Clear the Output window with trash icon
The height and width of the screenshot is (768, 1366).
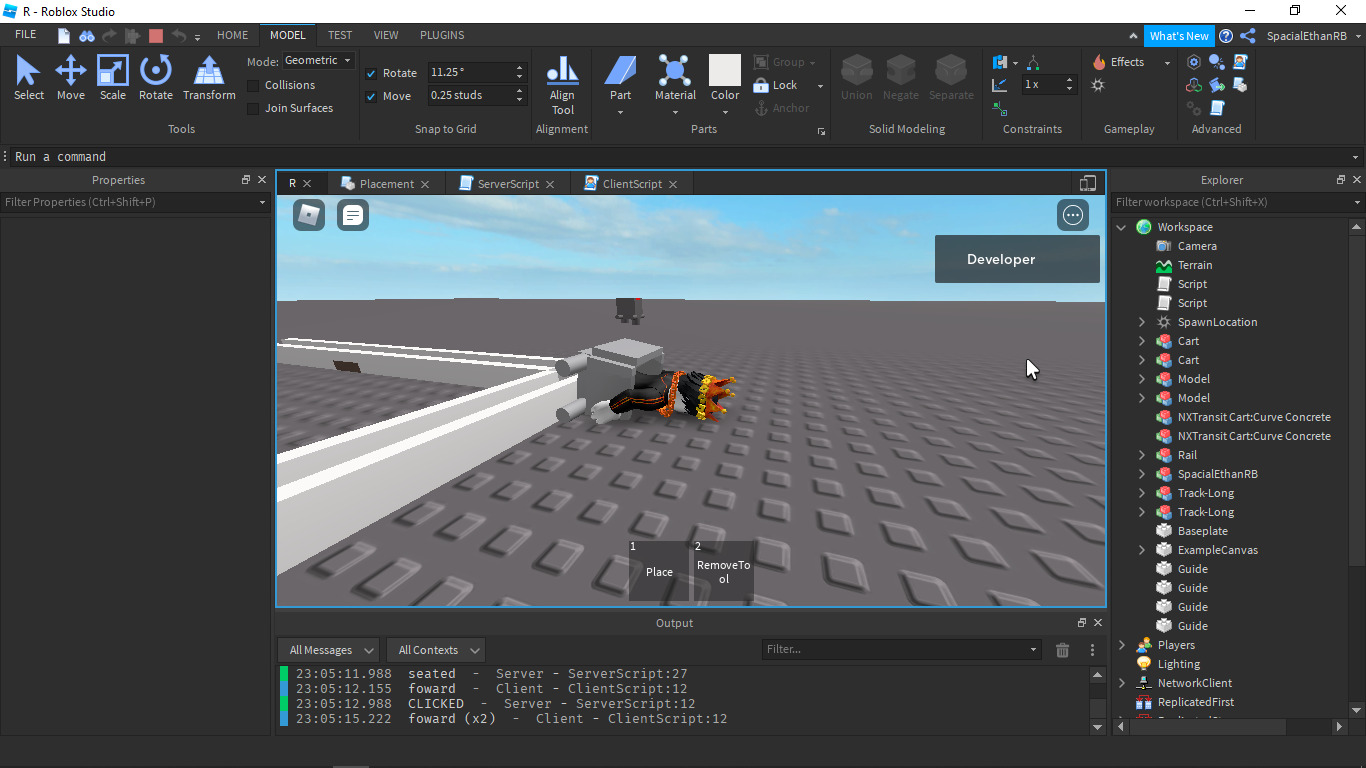[x=1062, y=650]
